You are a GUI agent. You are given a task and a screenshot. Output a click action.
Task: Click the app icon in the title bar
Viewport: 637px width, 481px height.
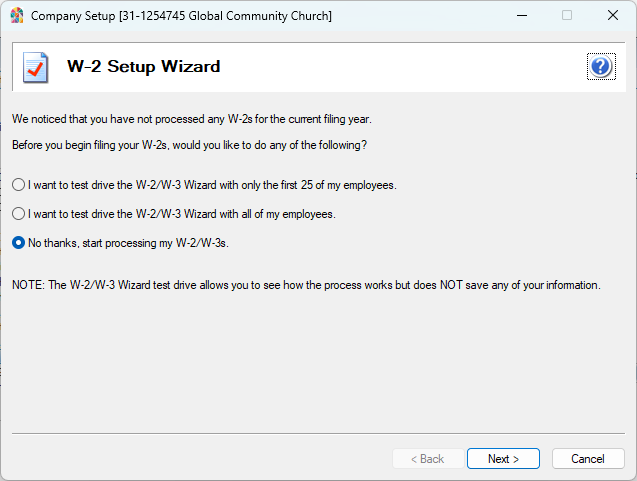coord(16,16)
